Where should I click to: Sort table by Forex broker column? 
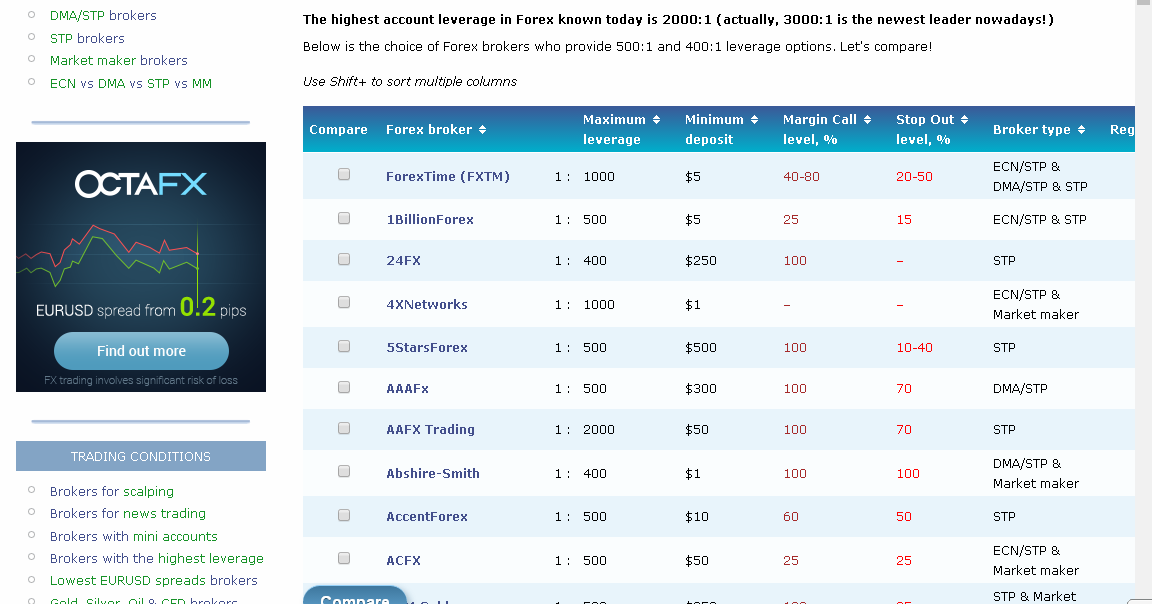(436, 129)
